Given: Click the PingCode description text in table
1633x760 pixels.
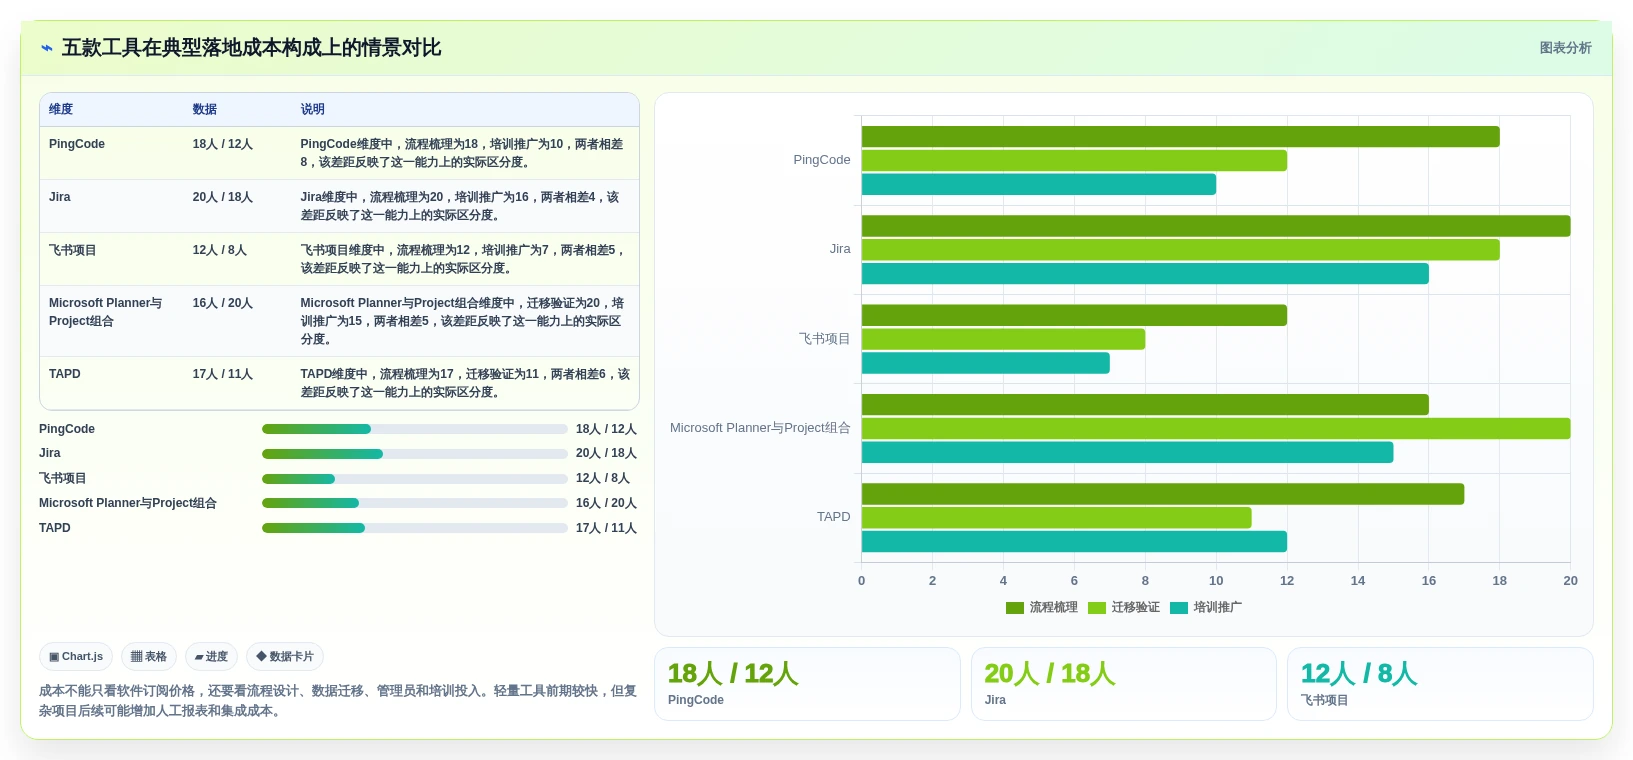Looking at the screenshot, I should click(x=462, y=153).
